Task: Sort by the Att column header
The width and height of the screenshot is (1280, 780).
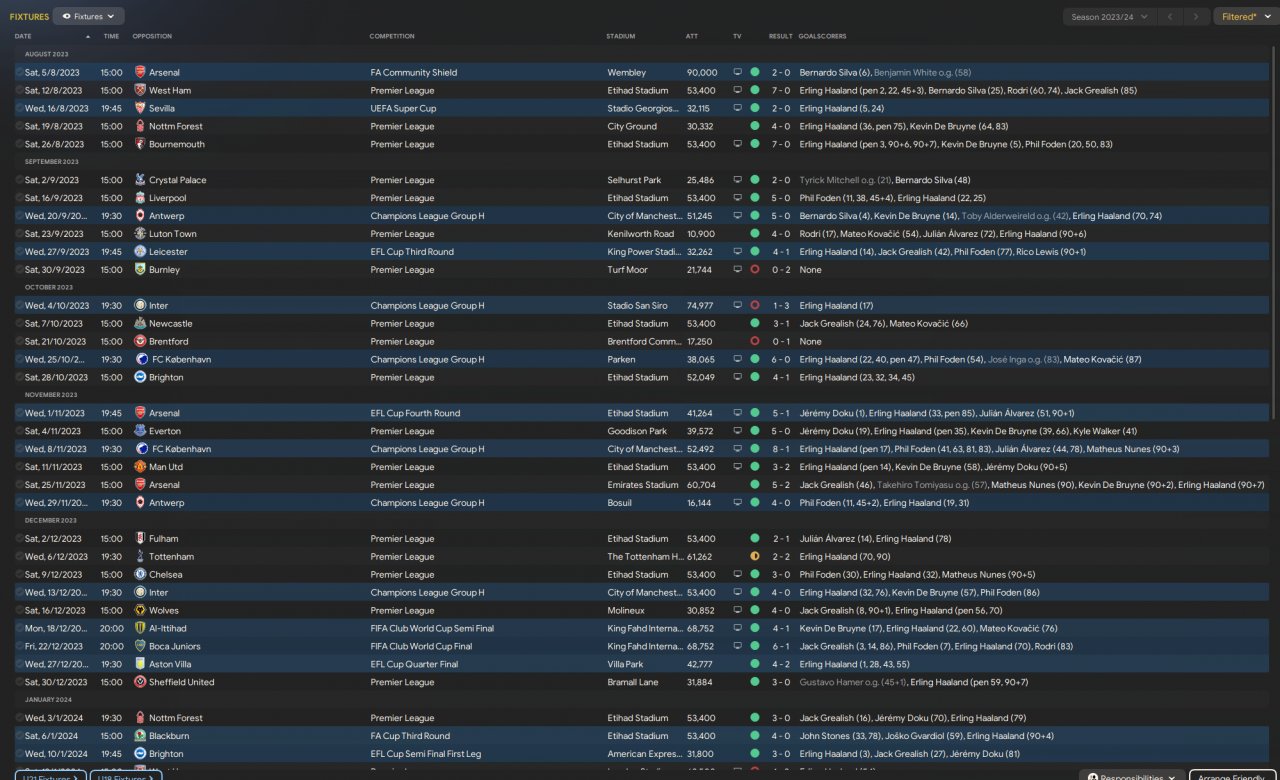Action: click(692, 36)
